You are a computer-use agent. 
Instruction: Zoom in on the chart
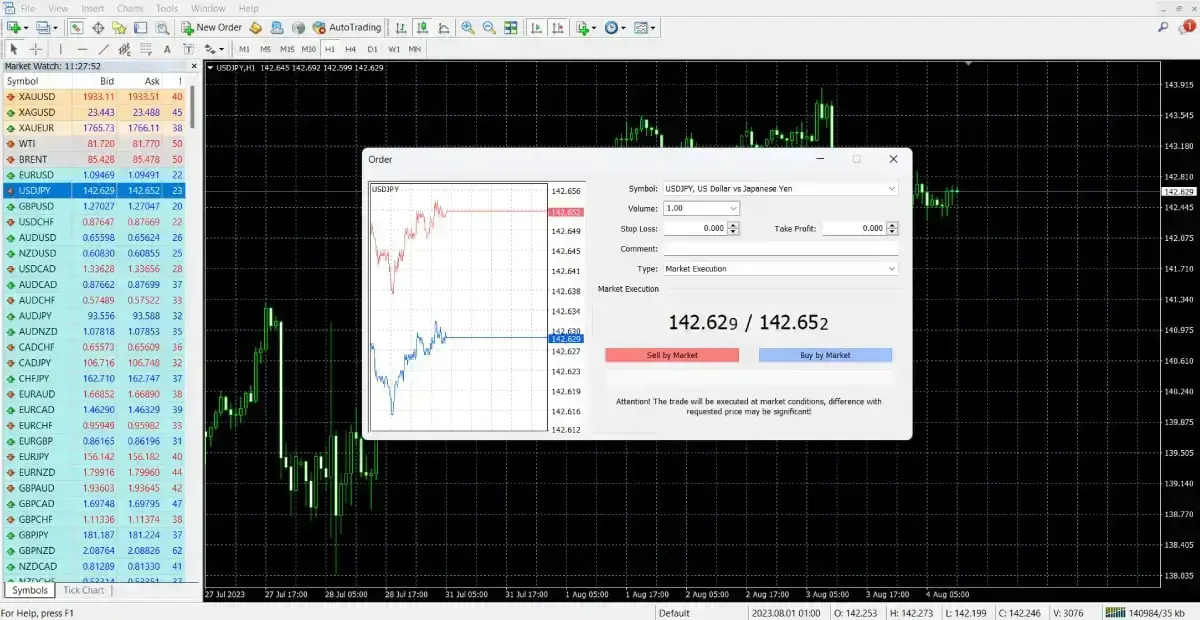pos(467,28)
